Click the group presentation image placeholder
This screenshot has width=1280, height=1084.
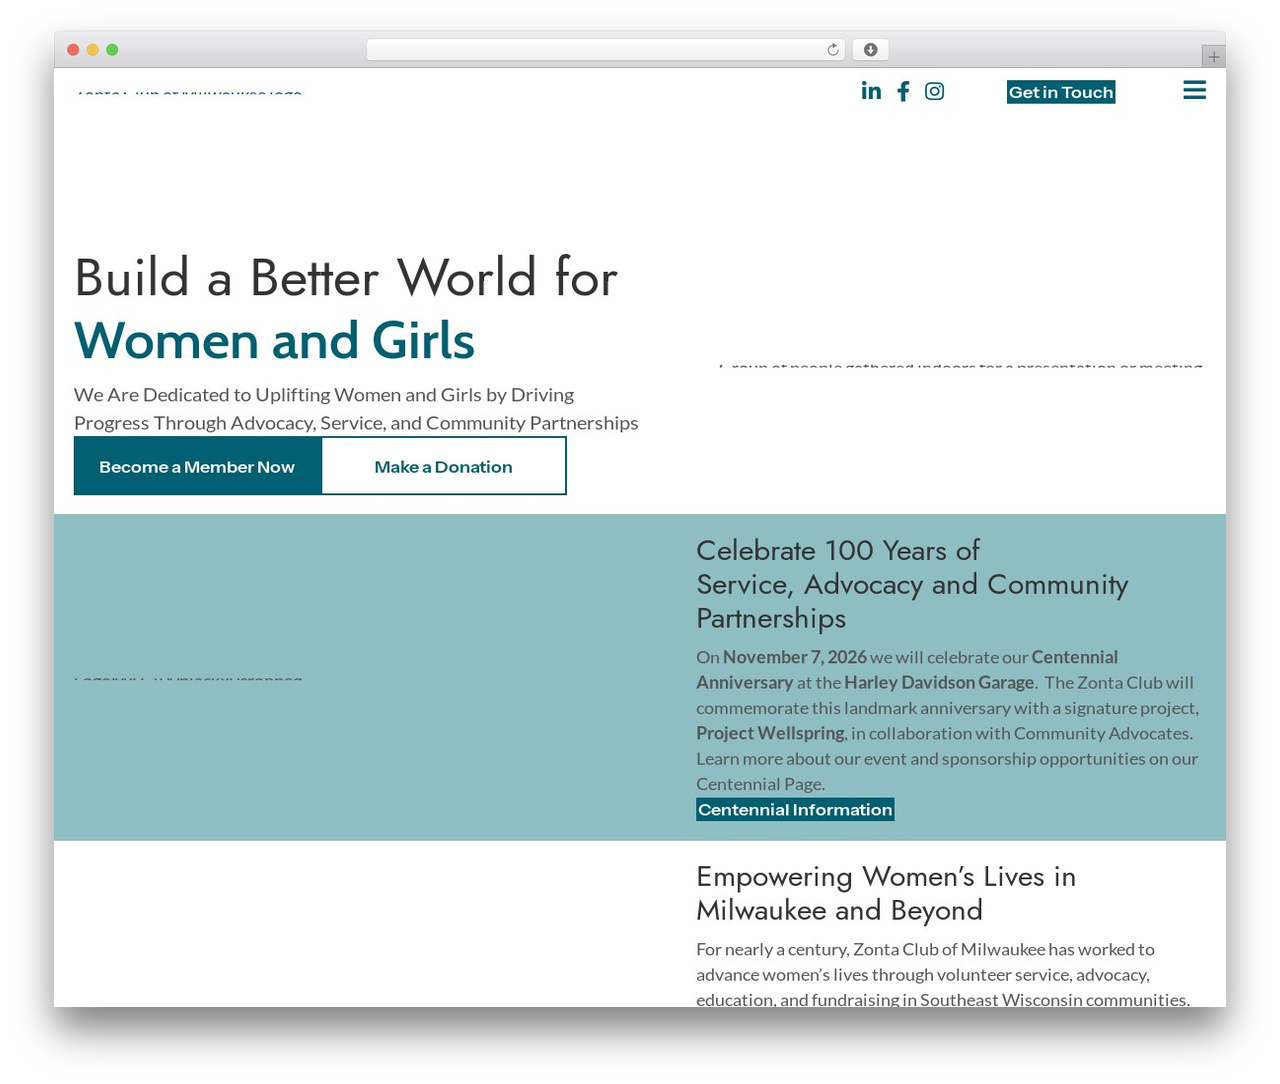click(960, 365)
